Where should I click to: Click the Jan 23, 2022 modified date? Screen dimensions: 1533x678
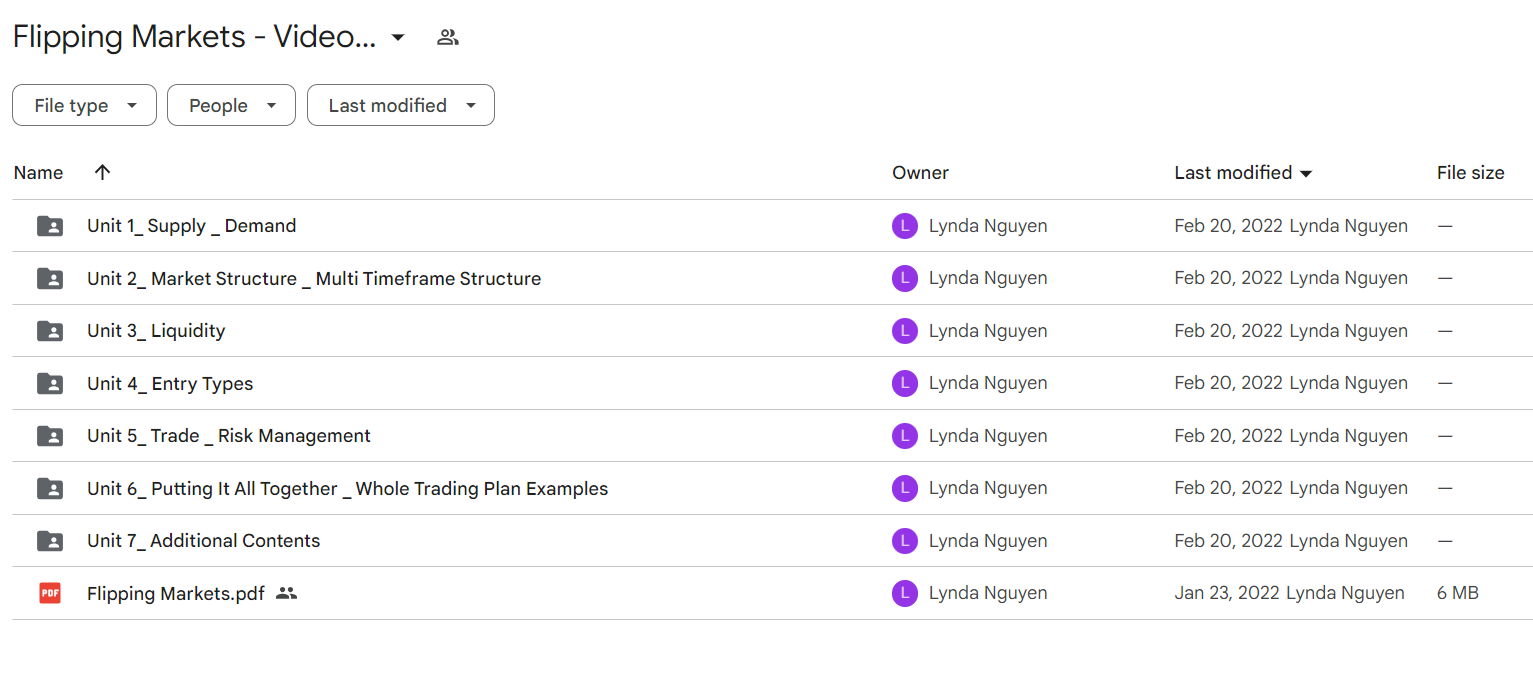[1227, 593]
